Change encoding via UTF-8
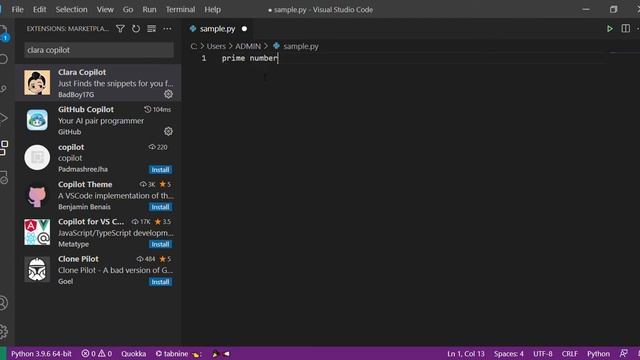This screenshot has width=640, height=360. (542, 353)
